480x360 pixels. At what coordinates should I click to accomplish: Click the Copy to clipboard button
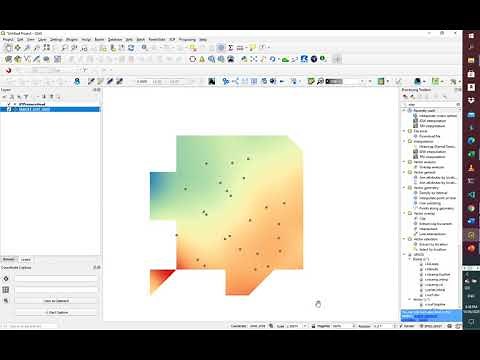56,301
